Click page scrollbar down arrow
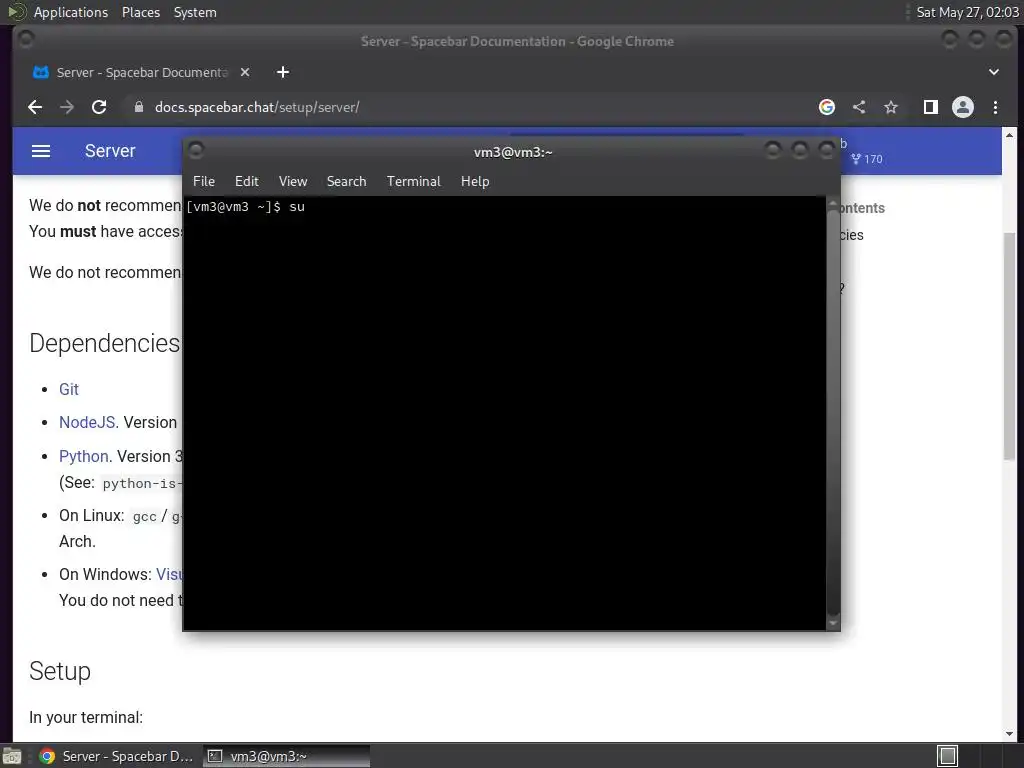Screen dimensions: 1024x768 pyautogui.click(x=1010, y=734)
